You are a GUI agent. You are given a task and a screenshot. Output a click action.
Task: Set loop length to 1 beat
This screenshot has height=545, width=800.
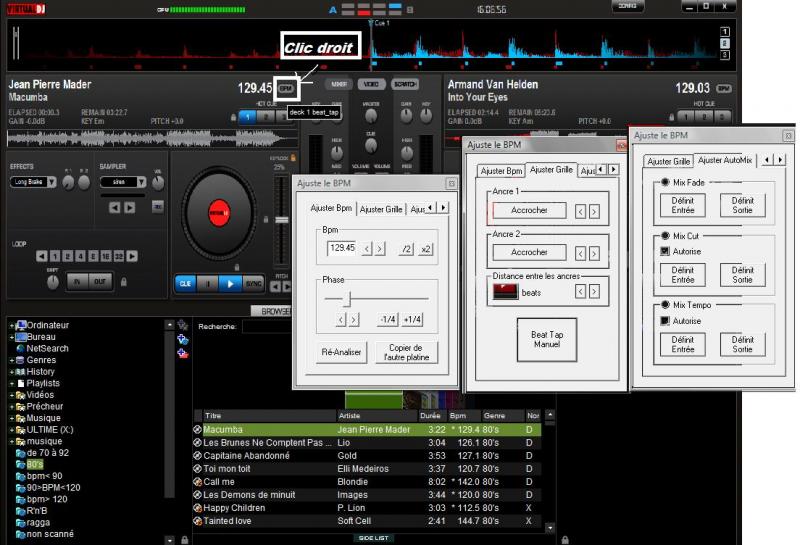55,256
